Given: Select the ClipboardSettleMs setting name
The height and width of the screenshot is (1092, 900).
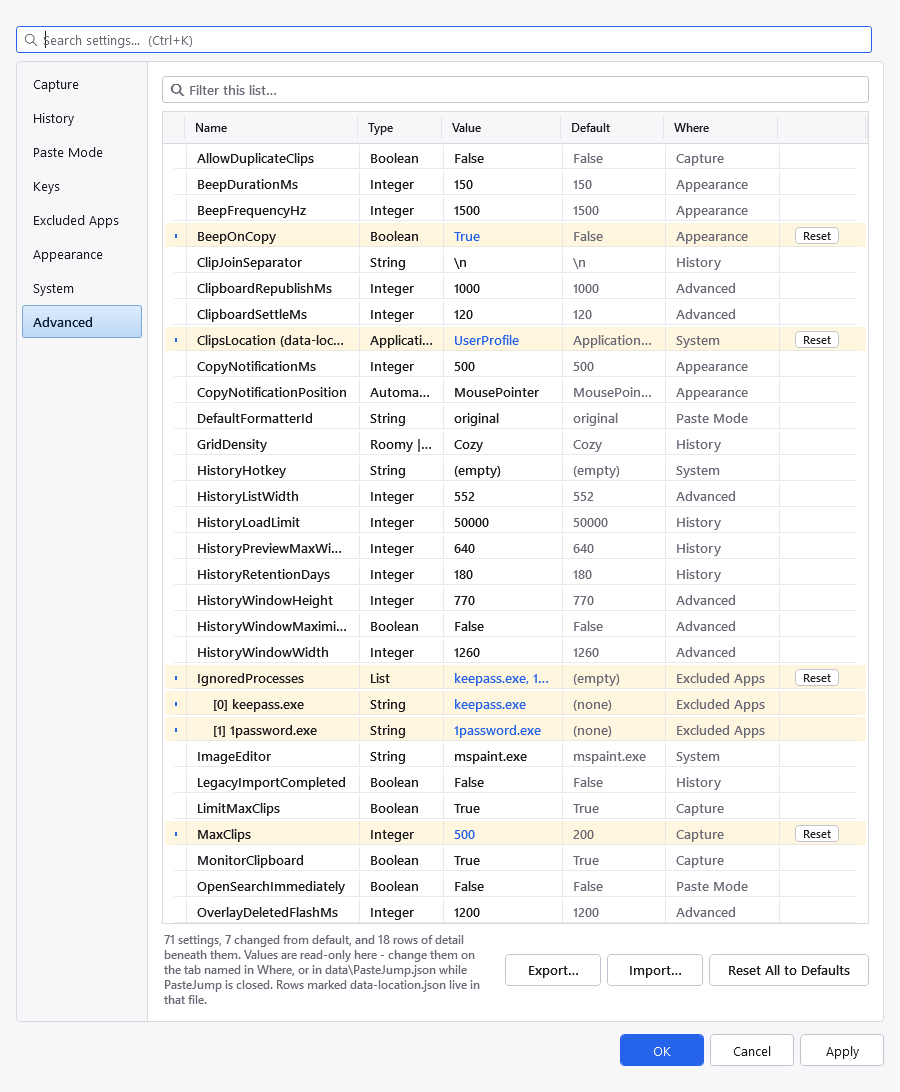Looking at the screenshot, I should pyautogui.click(x=251, y=314).
